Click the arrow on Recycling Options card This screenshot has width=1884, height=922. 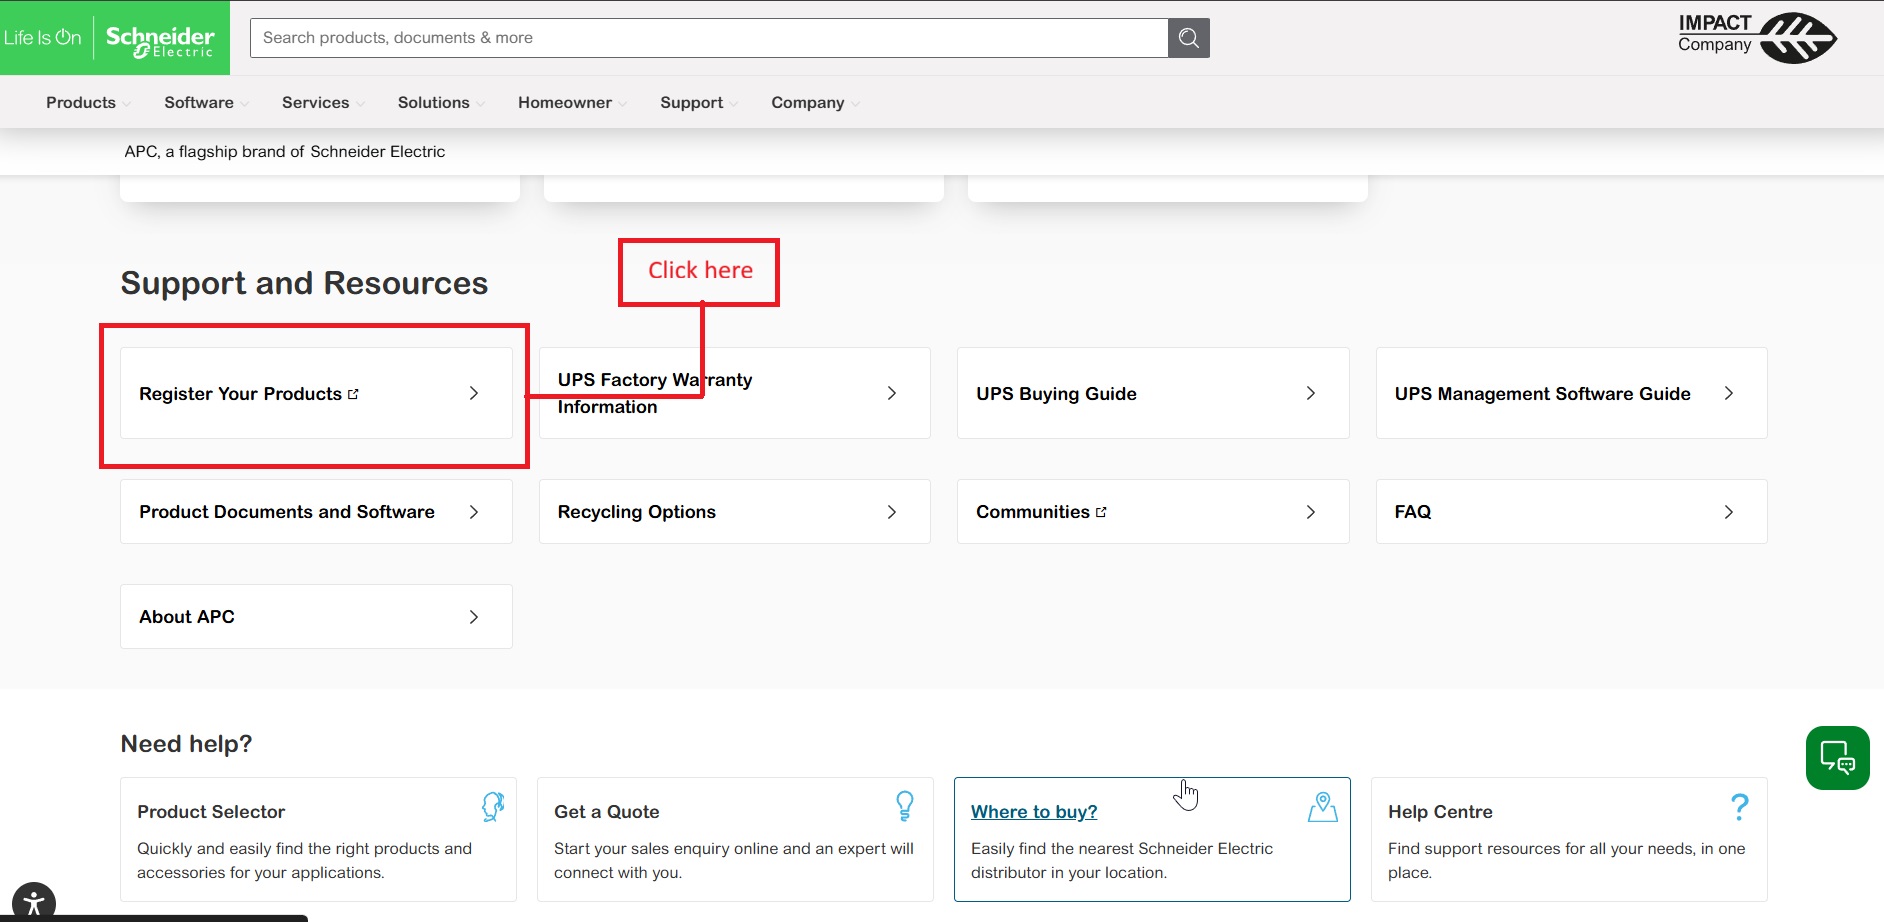(892, 512)
